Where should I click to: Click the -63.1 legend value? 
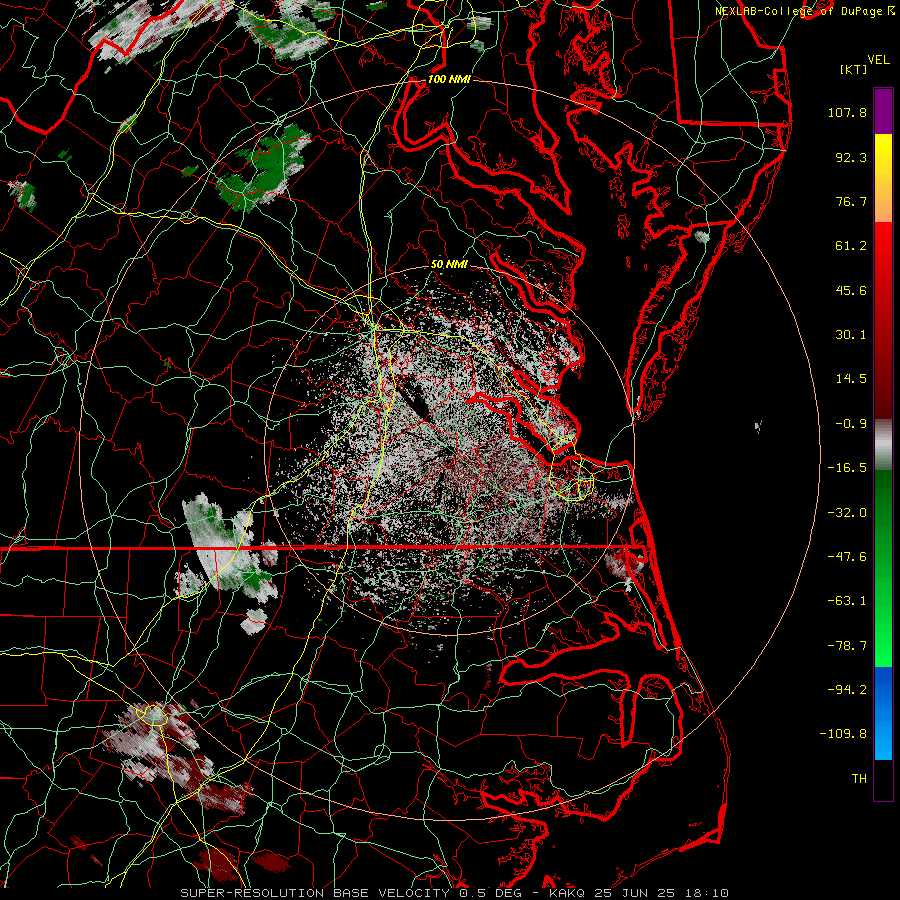[847, 601]
